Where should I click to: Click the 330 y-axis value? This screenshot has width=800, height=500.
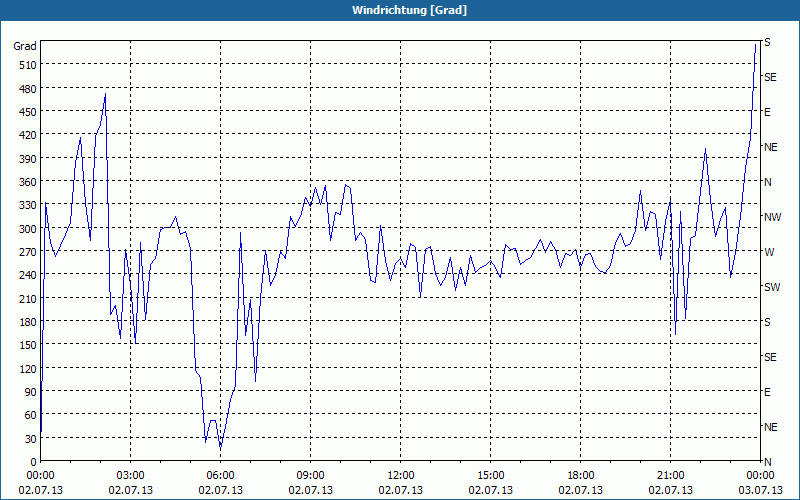tap(28, 205)
